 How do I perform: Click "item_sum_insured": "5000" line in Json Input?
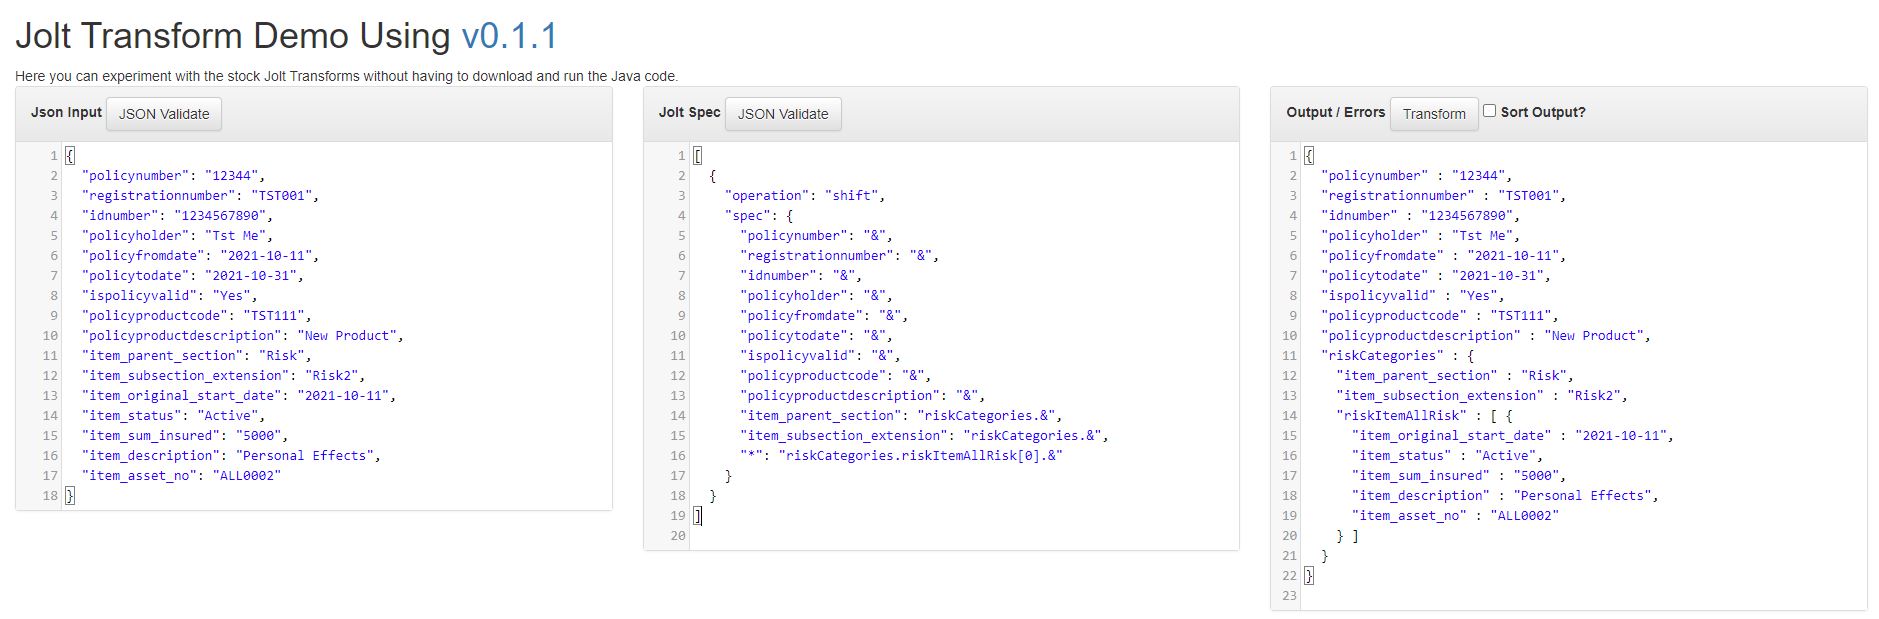(185, 436)
